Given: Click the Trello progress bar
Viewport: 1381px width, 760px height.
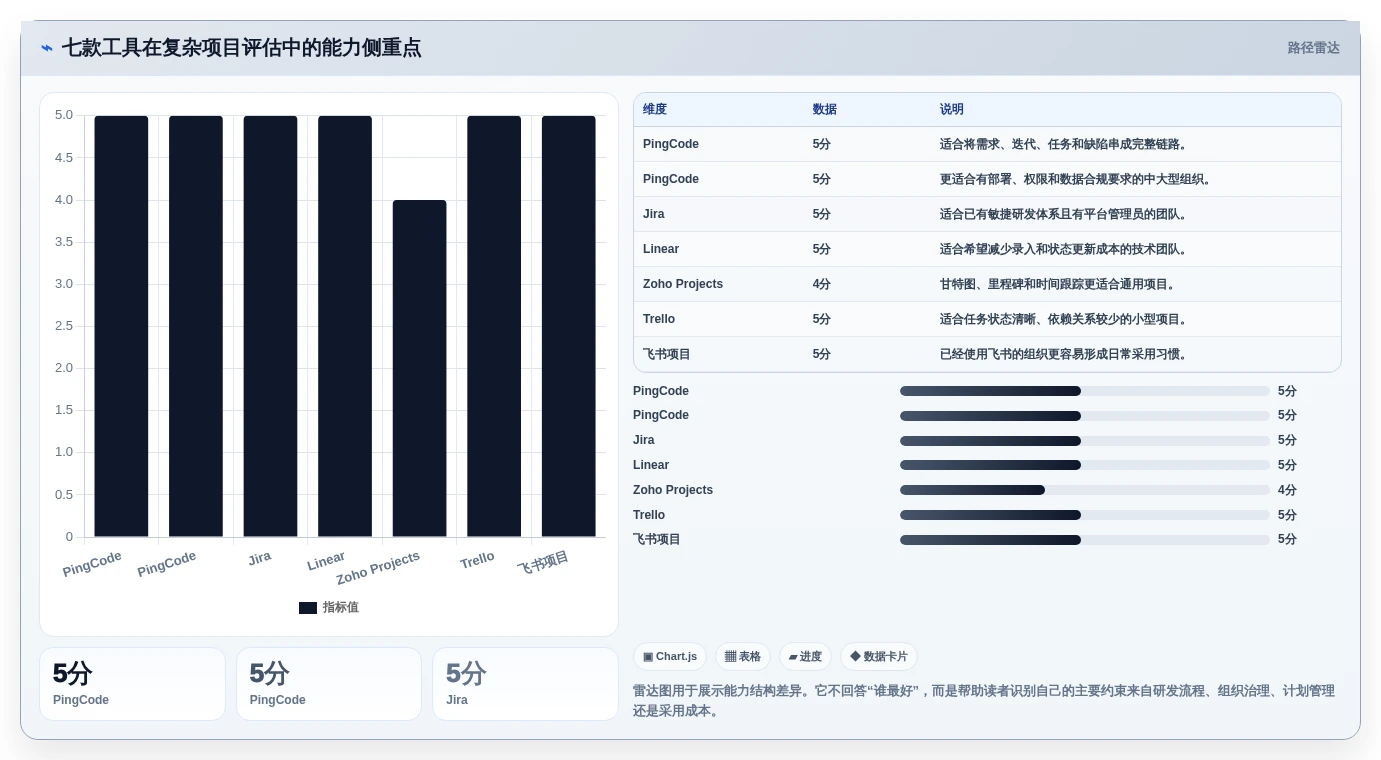Looking at the screenshot, I should coord(1085,515).
